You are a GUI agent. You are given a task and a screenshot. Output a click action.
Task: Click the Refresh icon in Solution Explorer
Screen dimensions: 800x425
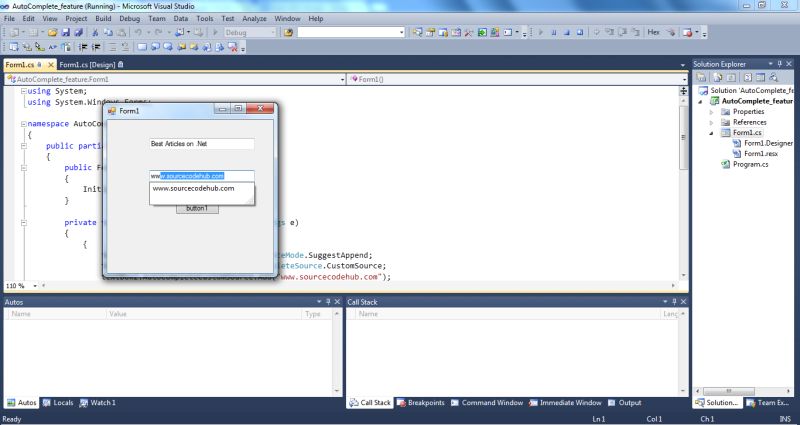click(731, 78)
